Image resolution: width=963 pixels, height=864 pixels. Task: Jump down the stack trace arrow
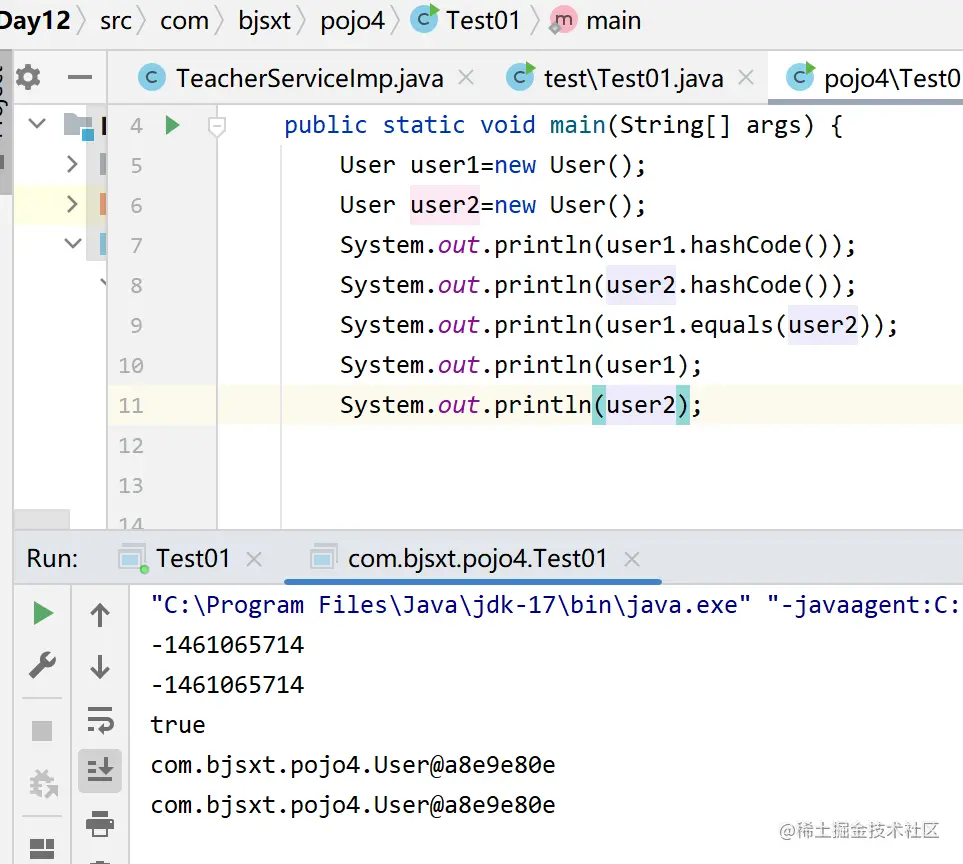tap(100, 667)
